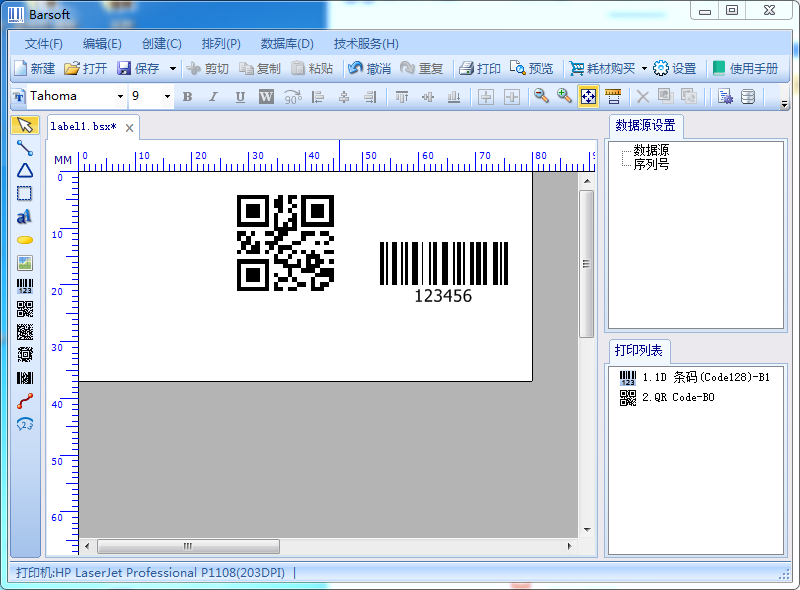Align selected objects to top
Viewport: 800px width, 590px height.
[402, 96]
